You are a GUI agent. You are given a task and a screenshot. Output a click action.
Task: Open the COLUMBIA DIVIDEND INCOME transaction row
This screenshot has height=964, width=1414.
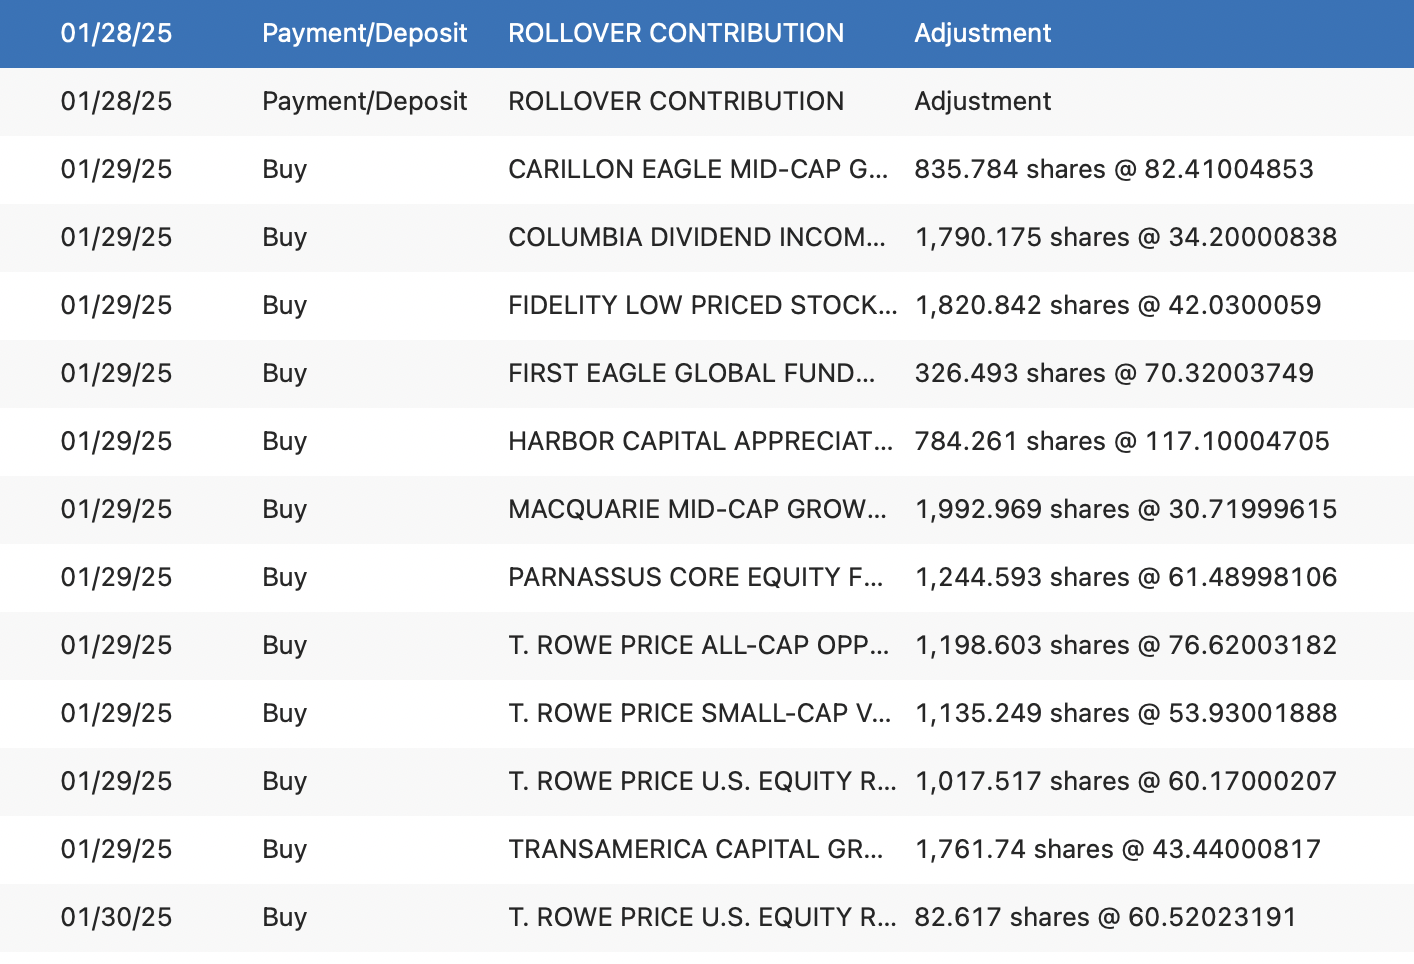point(707,238)
